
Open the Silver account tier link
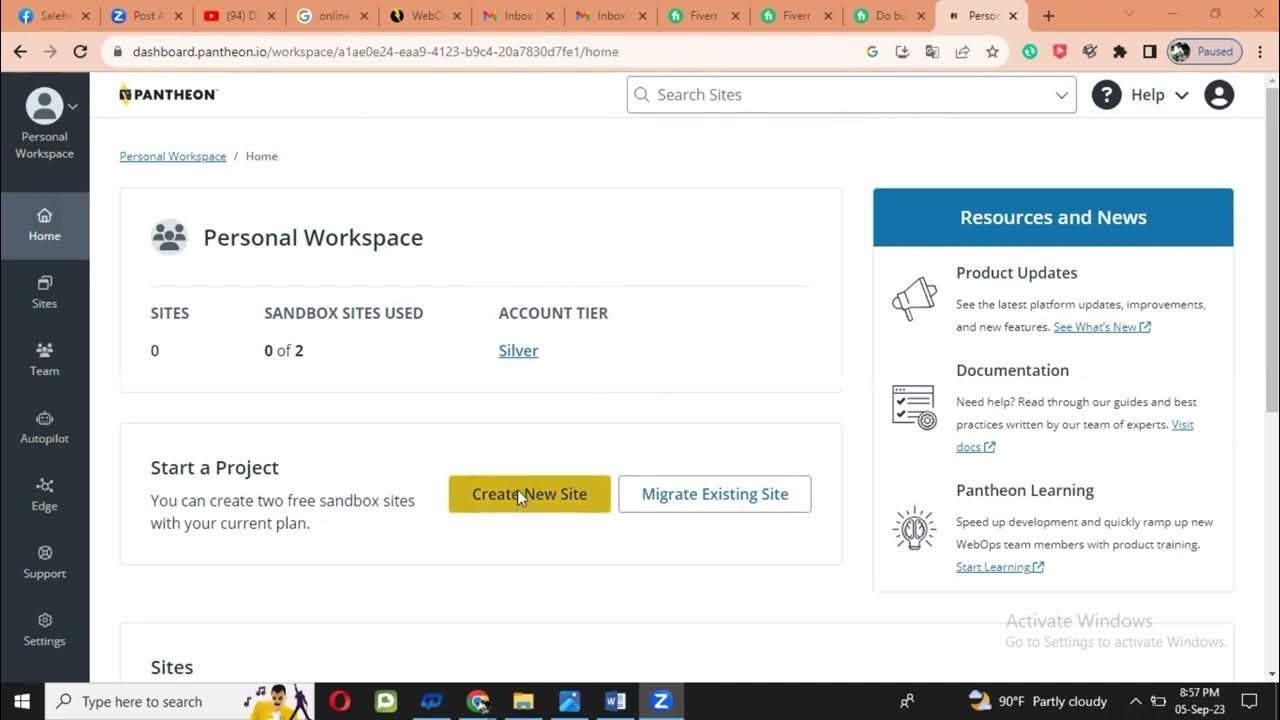[x=518, y=351]
